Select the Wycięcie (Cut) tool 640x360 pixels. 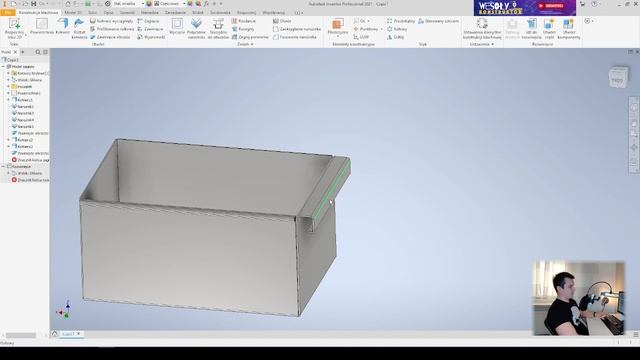point(177,27)
